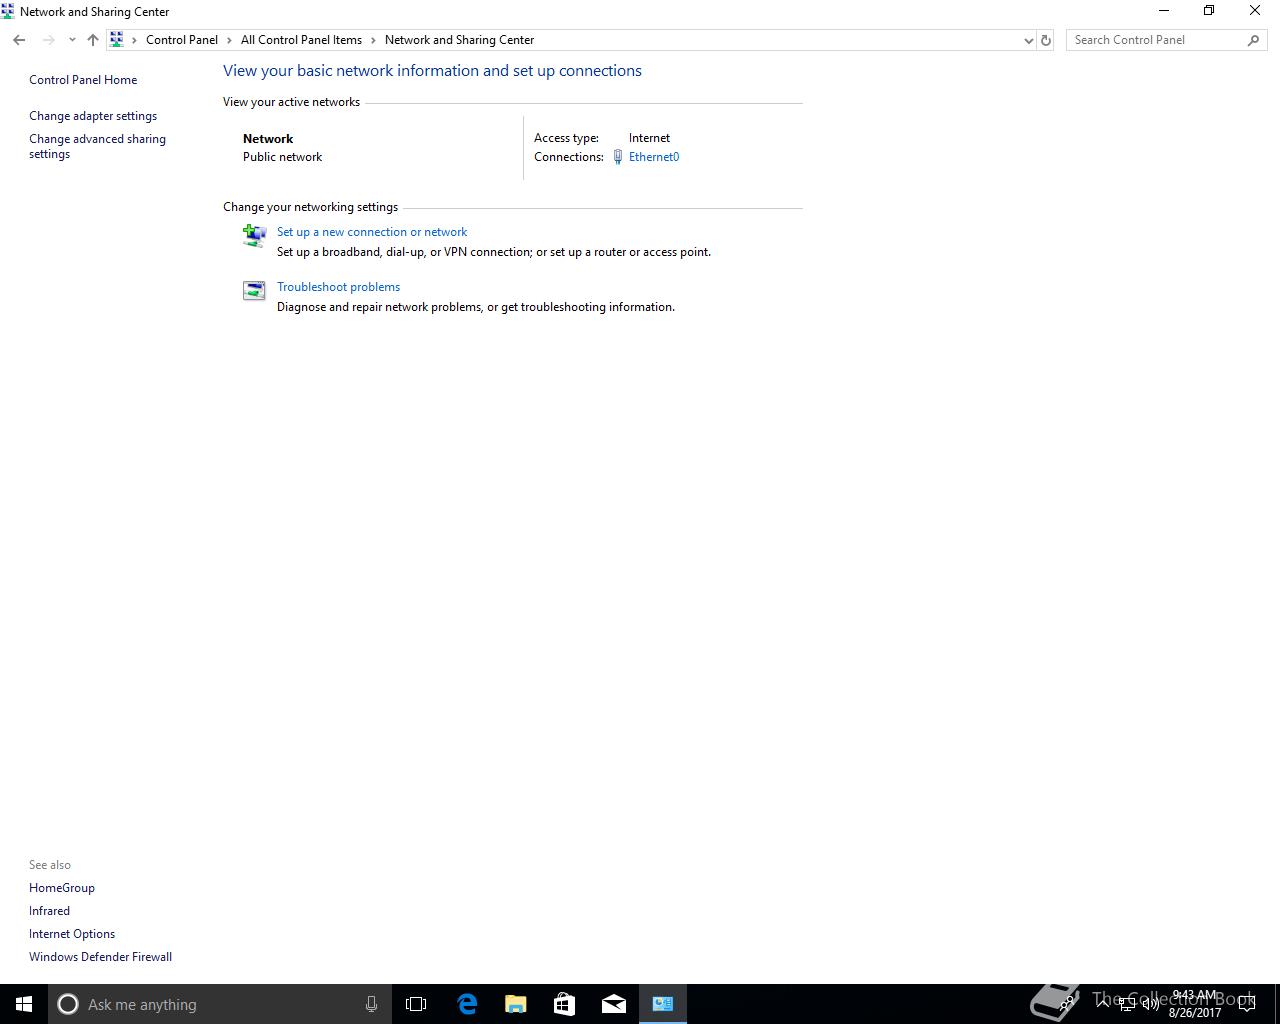Click the Forward navigation arrow
The image size is (1280, 1024).
coord(48,40)
